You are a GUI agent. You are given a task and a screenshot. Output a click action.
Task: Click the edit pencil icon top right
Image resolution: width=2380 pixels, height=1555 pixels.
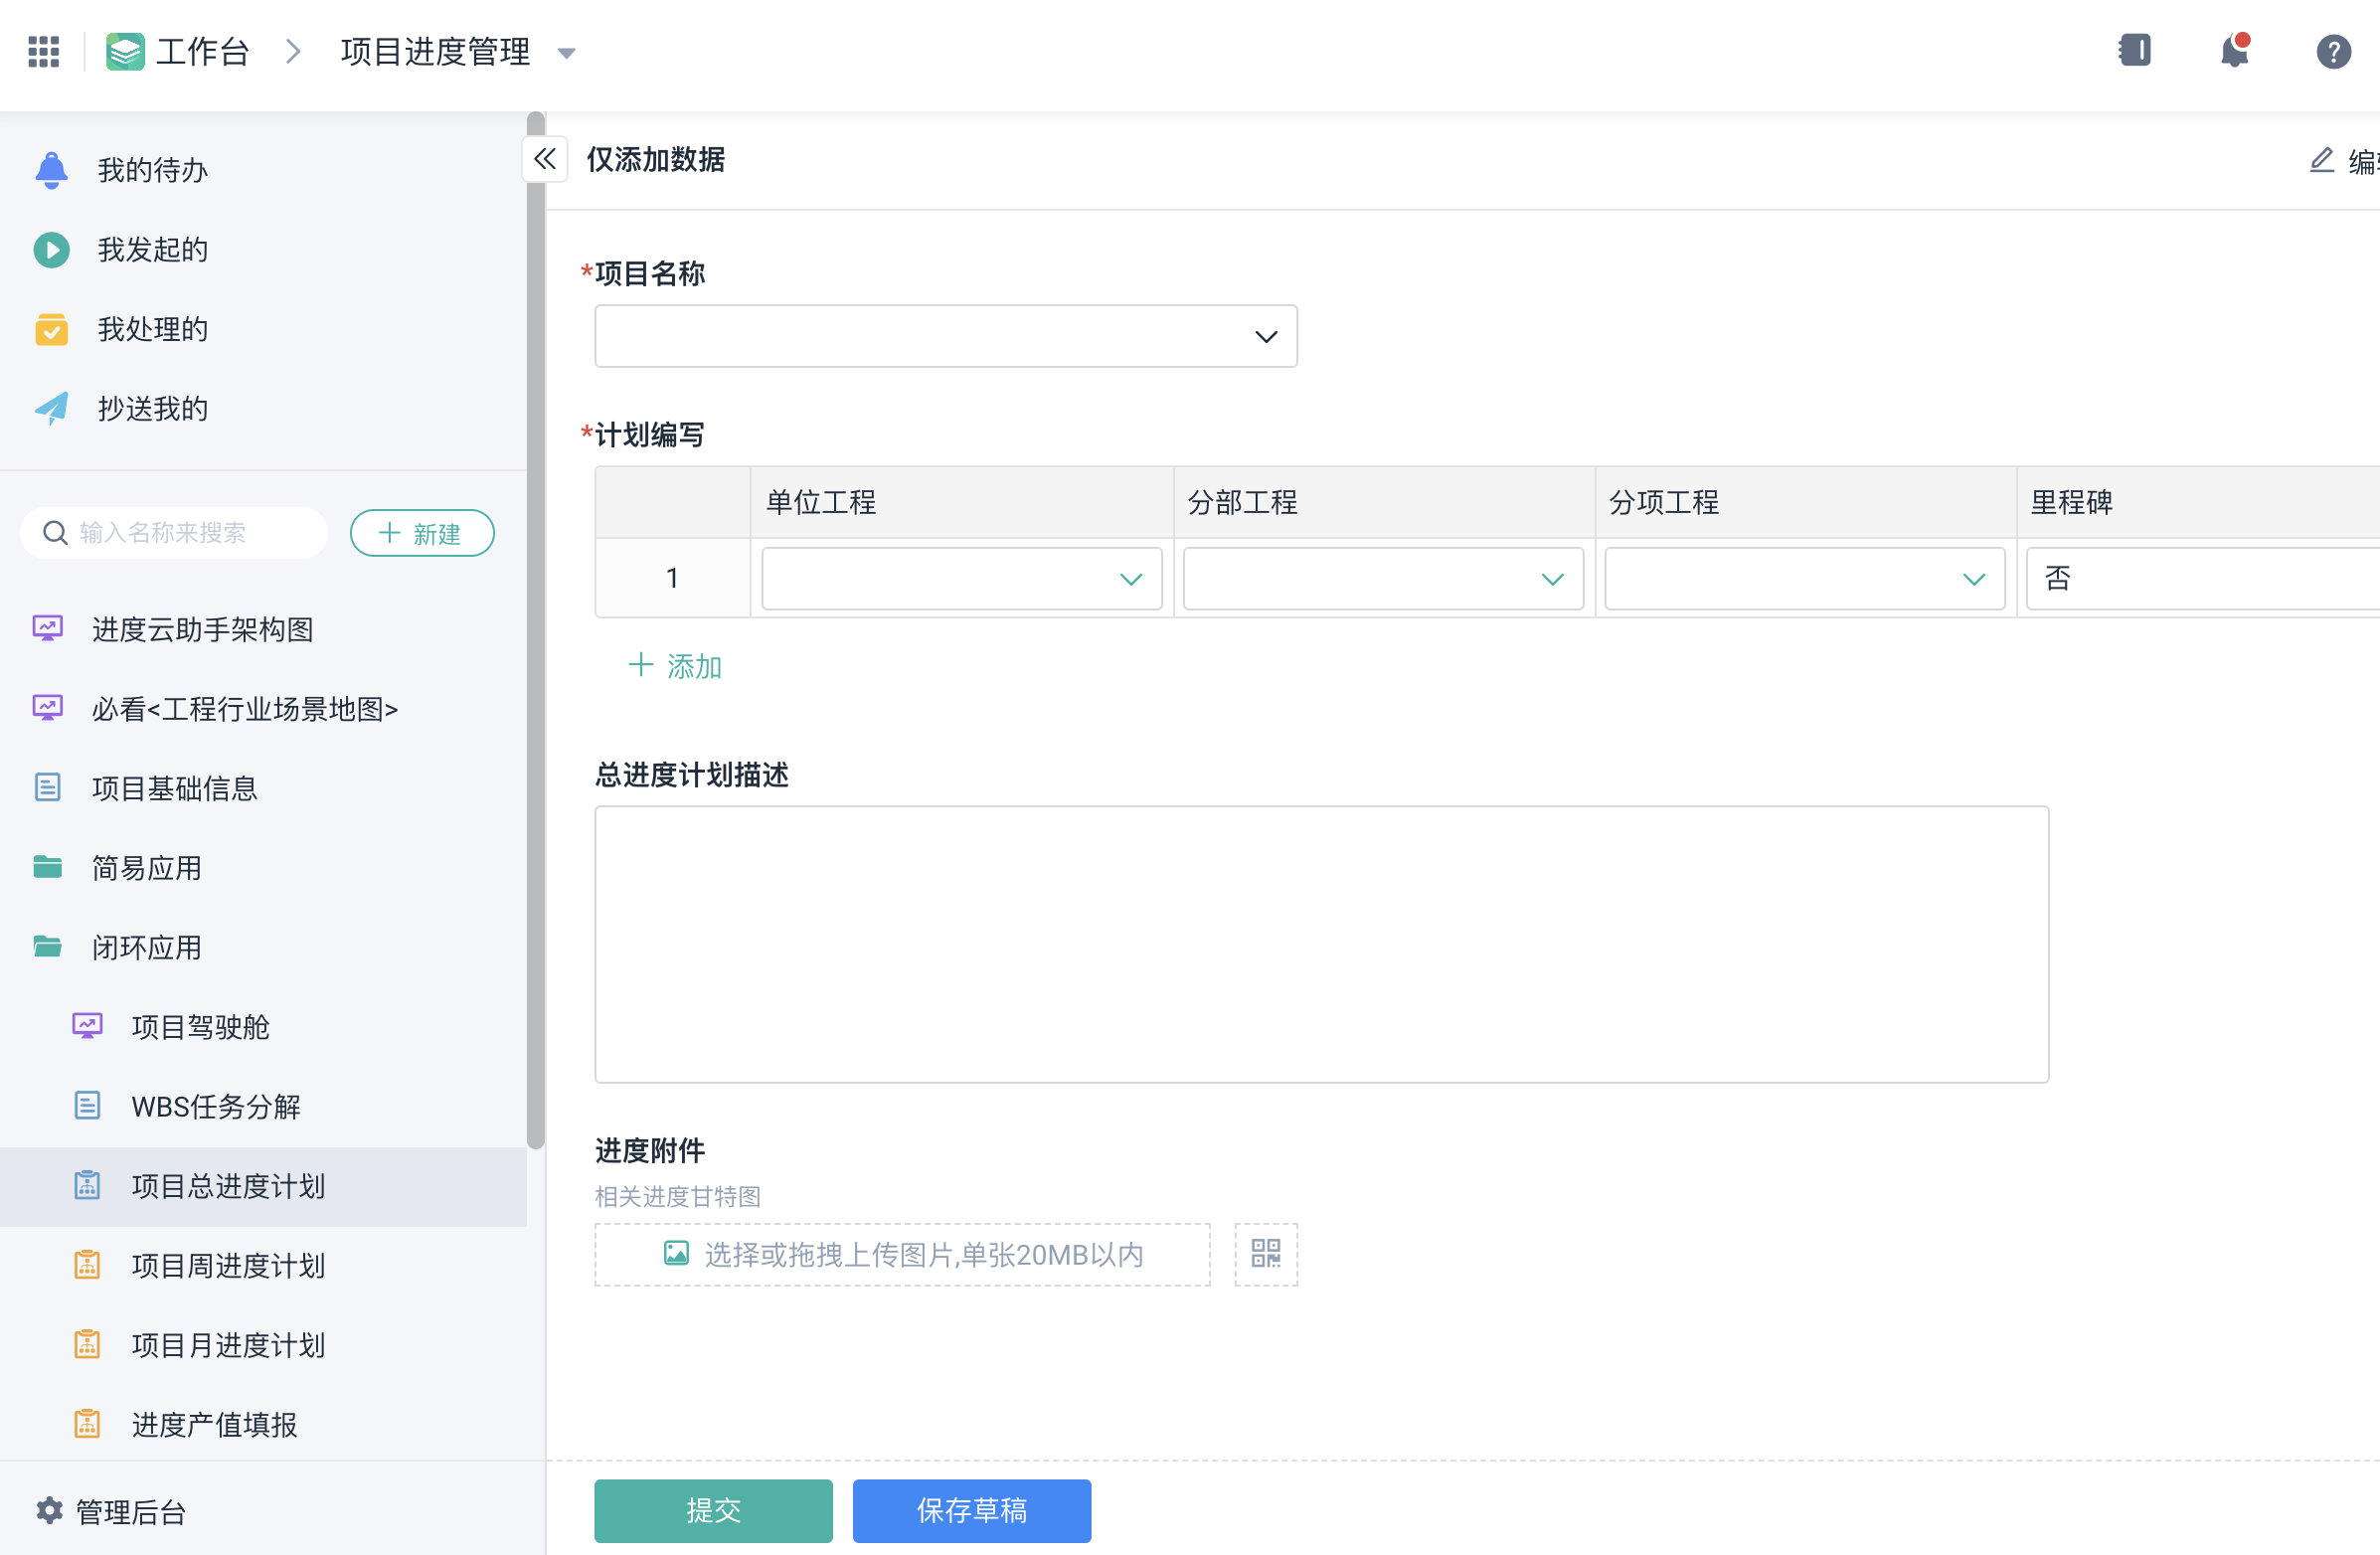click(2321, 160)
